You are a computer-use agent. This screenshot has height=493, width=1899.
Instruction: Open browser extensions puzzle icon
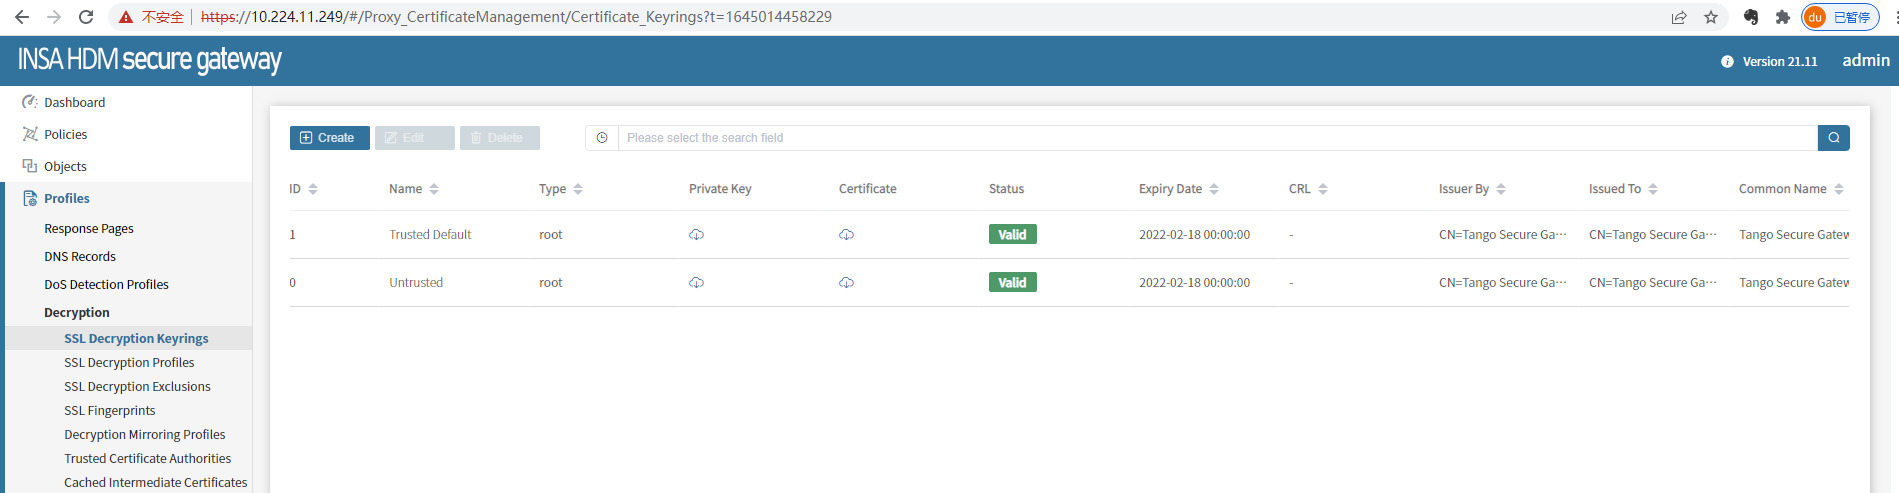tap(1782, 17)
